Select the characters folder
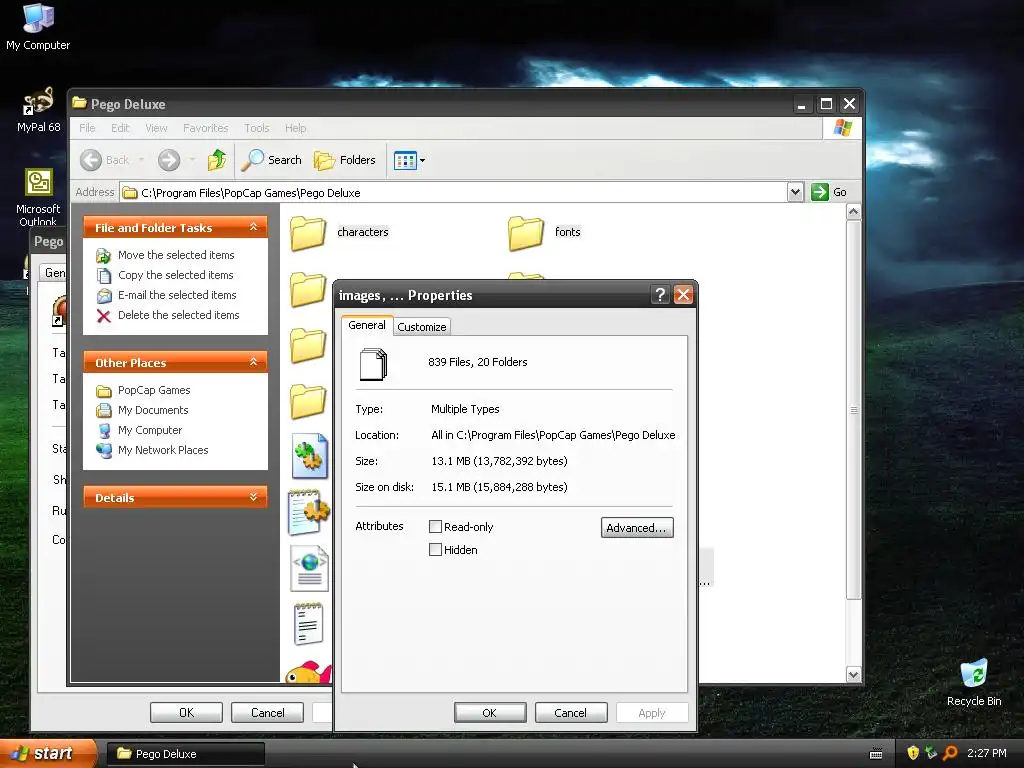 pos(340,232)
